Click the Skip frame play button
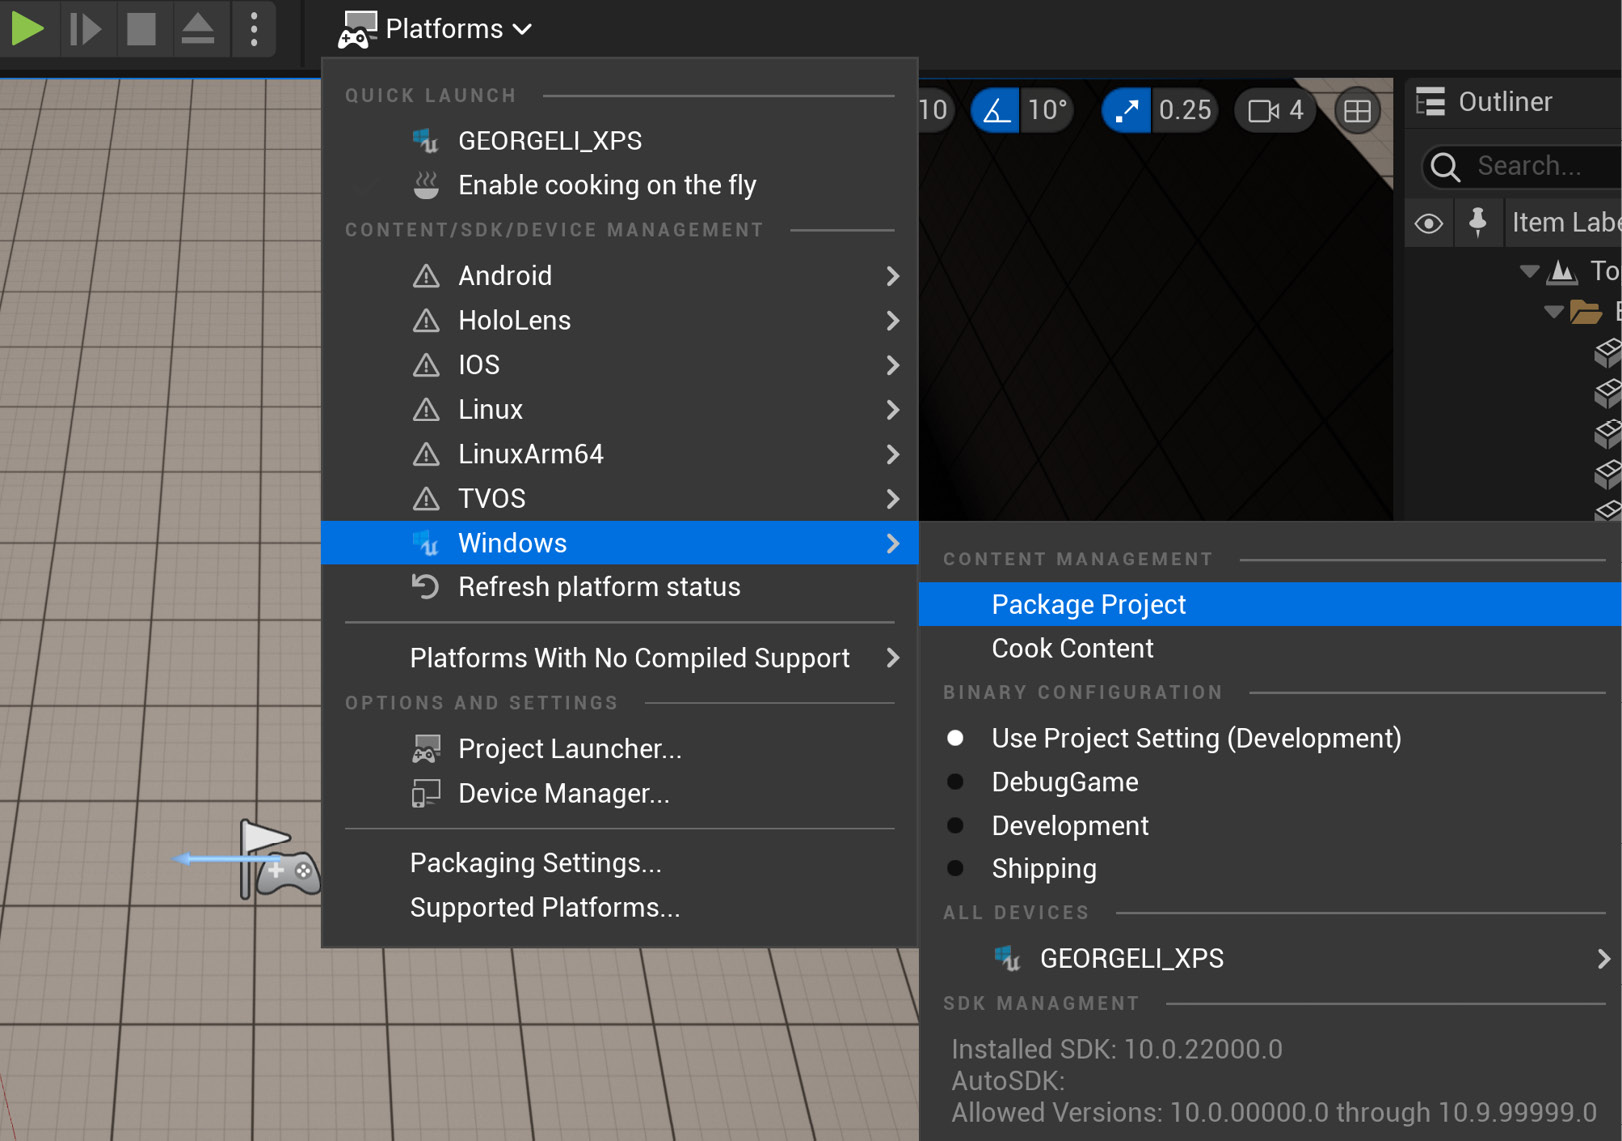The height and width of the screenshot is (1141, 1622). 85,28
